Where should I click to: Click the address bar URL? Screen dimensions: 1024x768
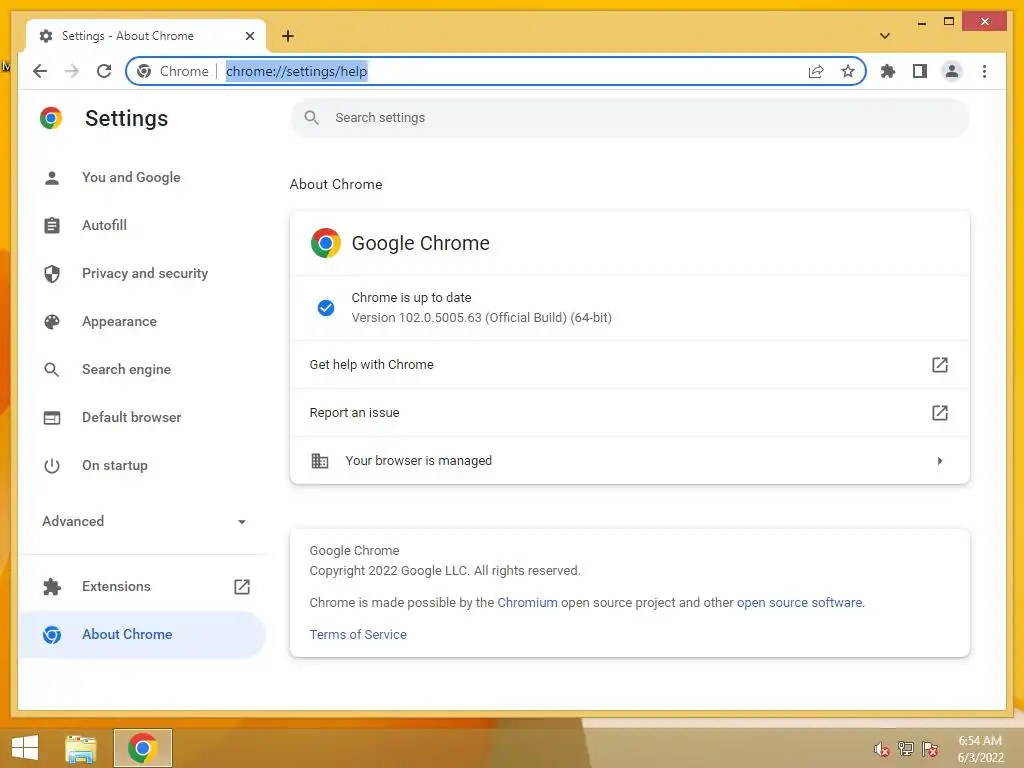297,71
